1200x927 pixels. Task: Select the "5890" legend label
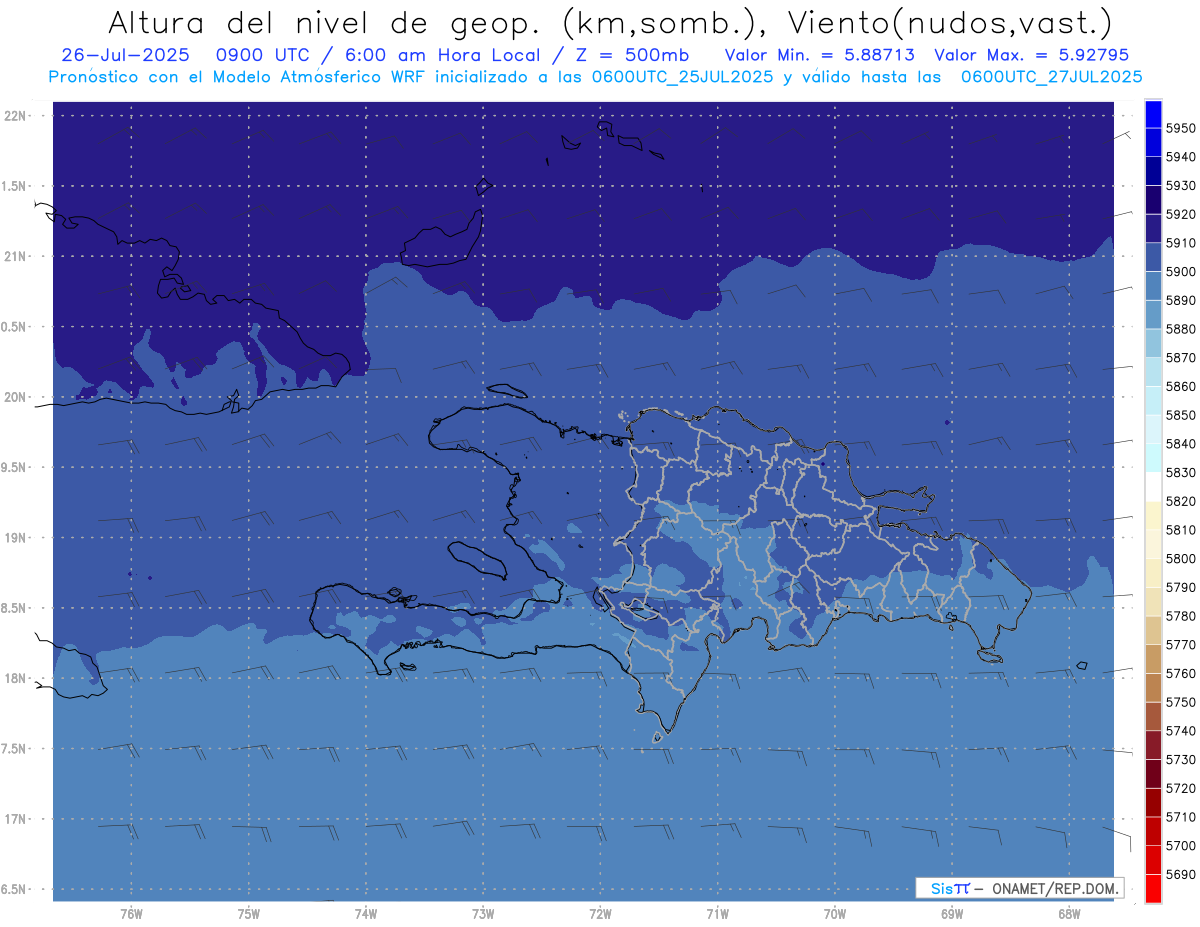pos(1180,300)
